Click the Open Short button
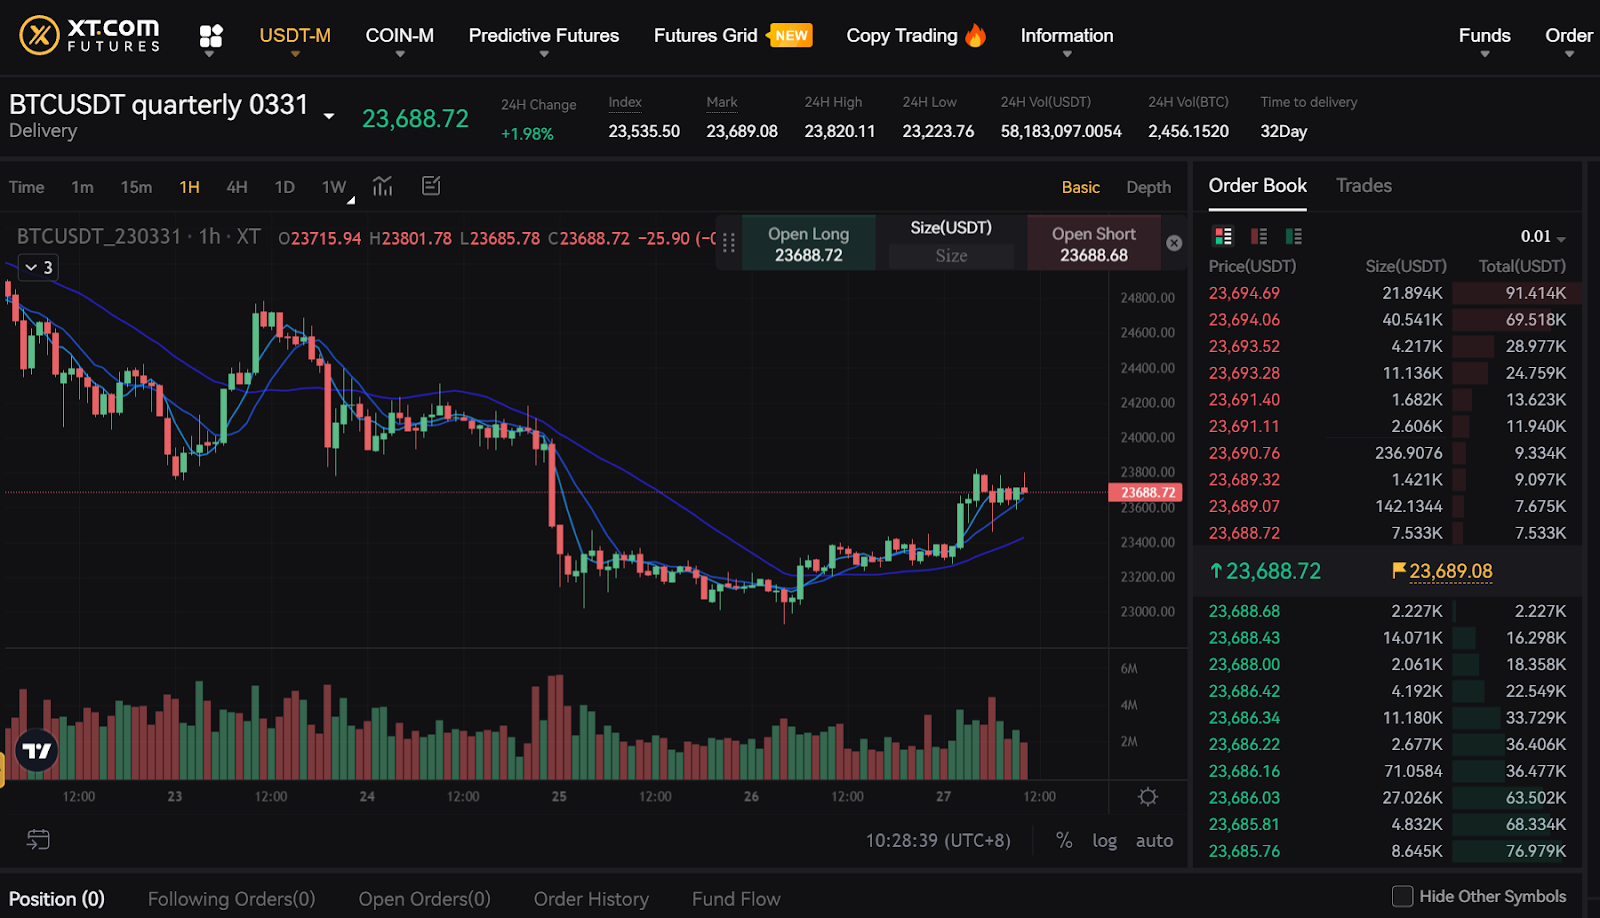This screenshot has width=1600, height=918. coord(1092,242)
